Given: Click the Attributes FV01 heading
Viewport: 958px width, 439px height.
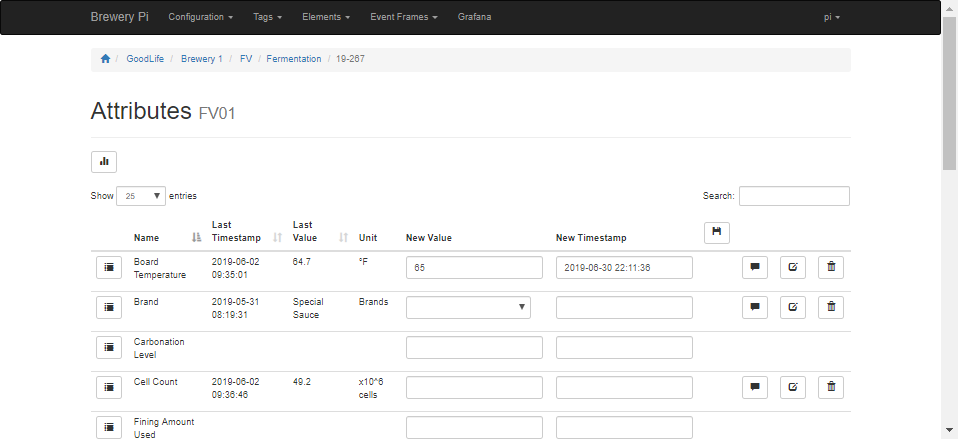Looking at the screenshot, I should pyautogui.click(x=163, y=111).
